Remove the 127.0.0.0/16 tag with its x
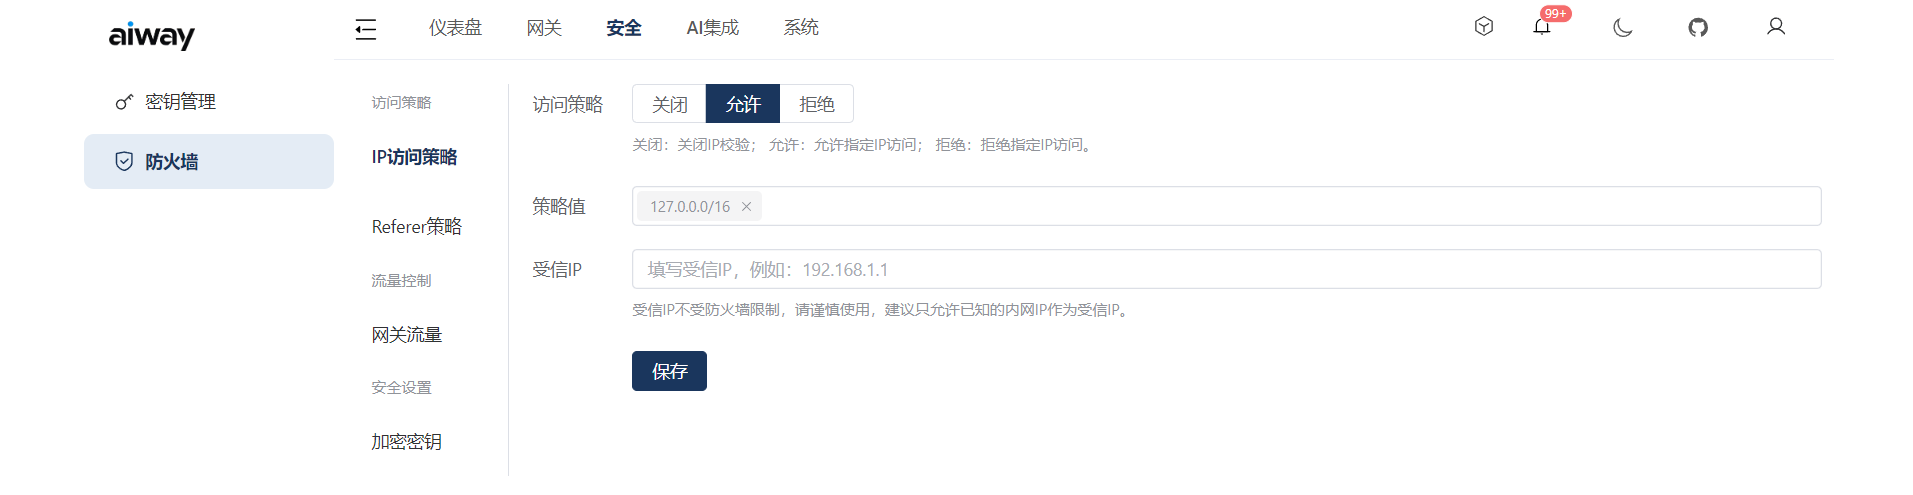Viewport: 1913px width, 495px height. tap(746, 207)
